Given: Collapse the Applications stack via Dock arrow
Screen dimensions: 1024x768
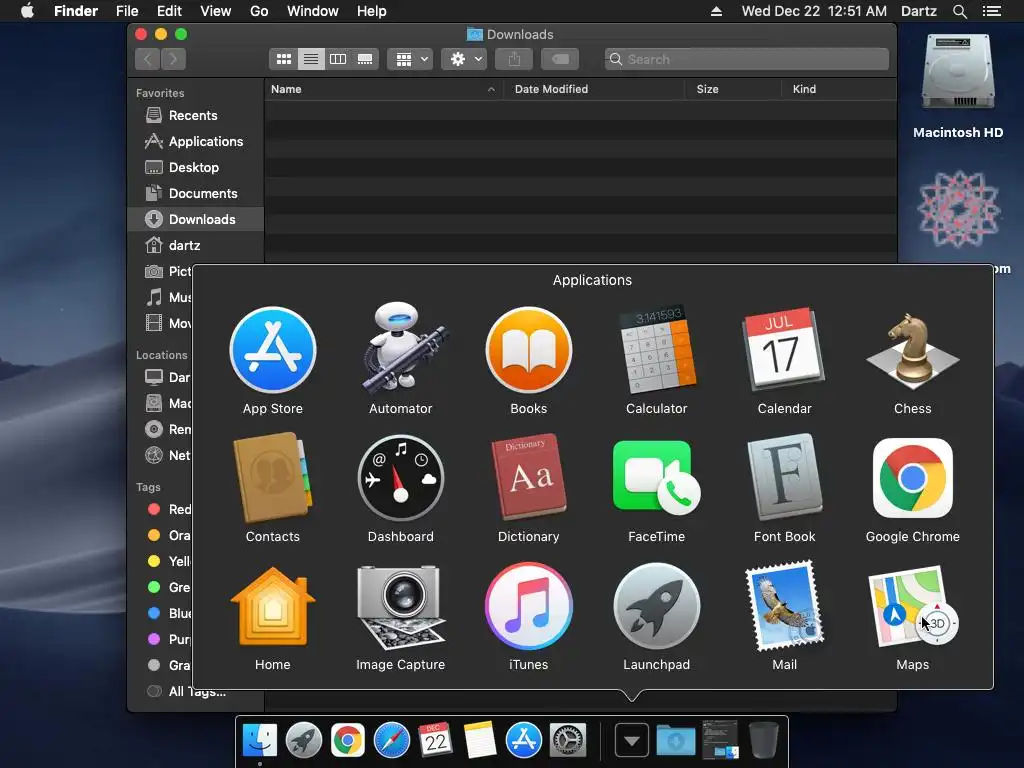Looking at the screenshot, I should pos(632,741).
